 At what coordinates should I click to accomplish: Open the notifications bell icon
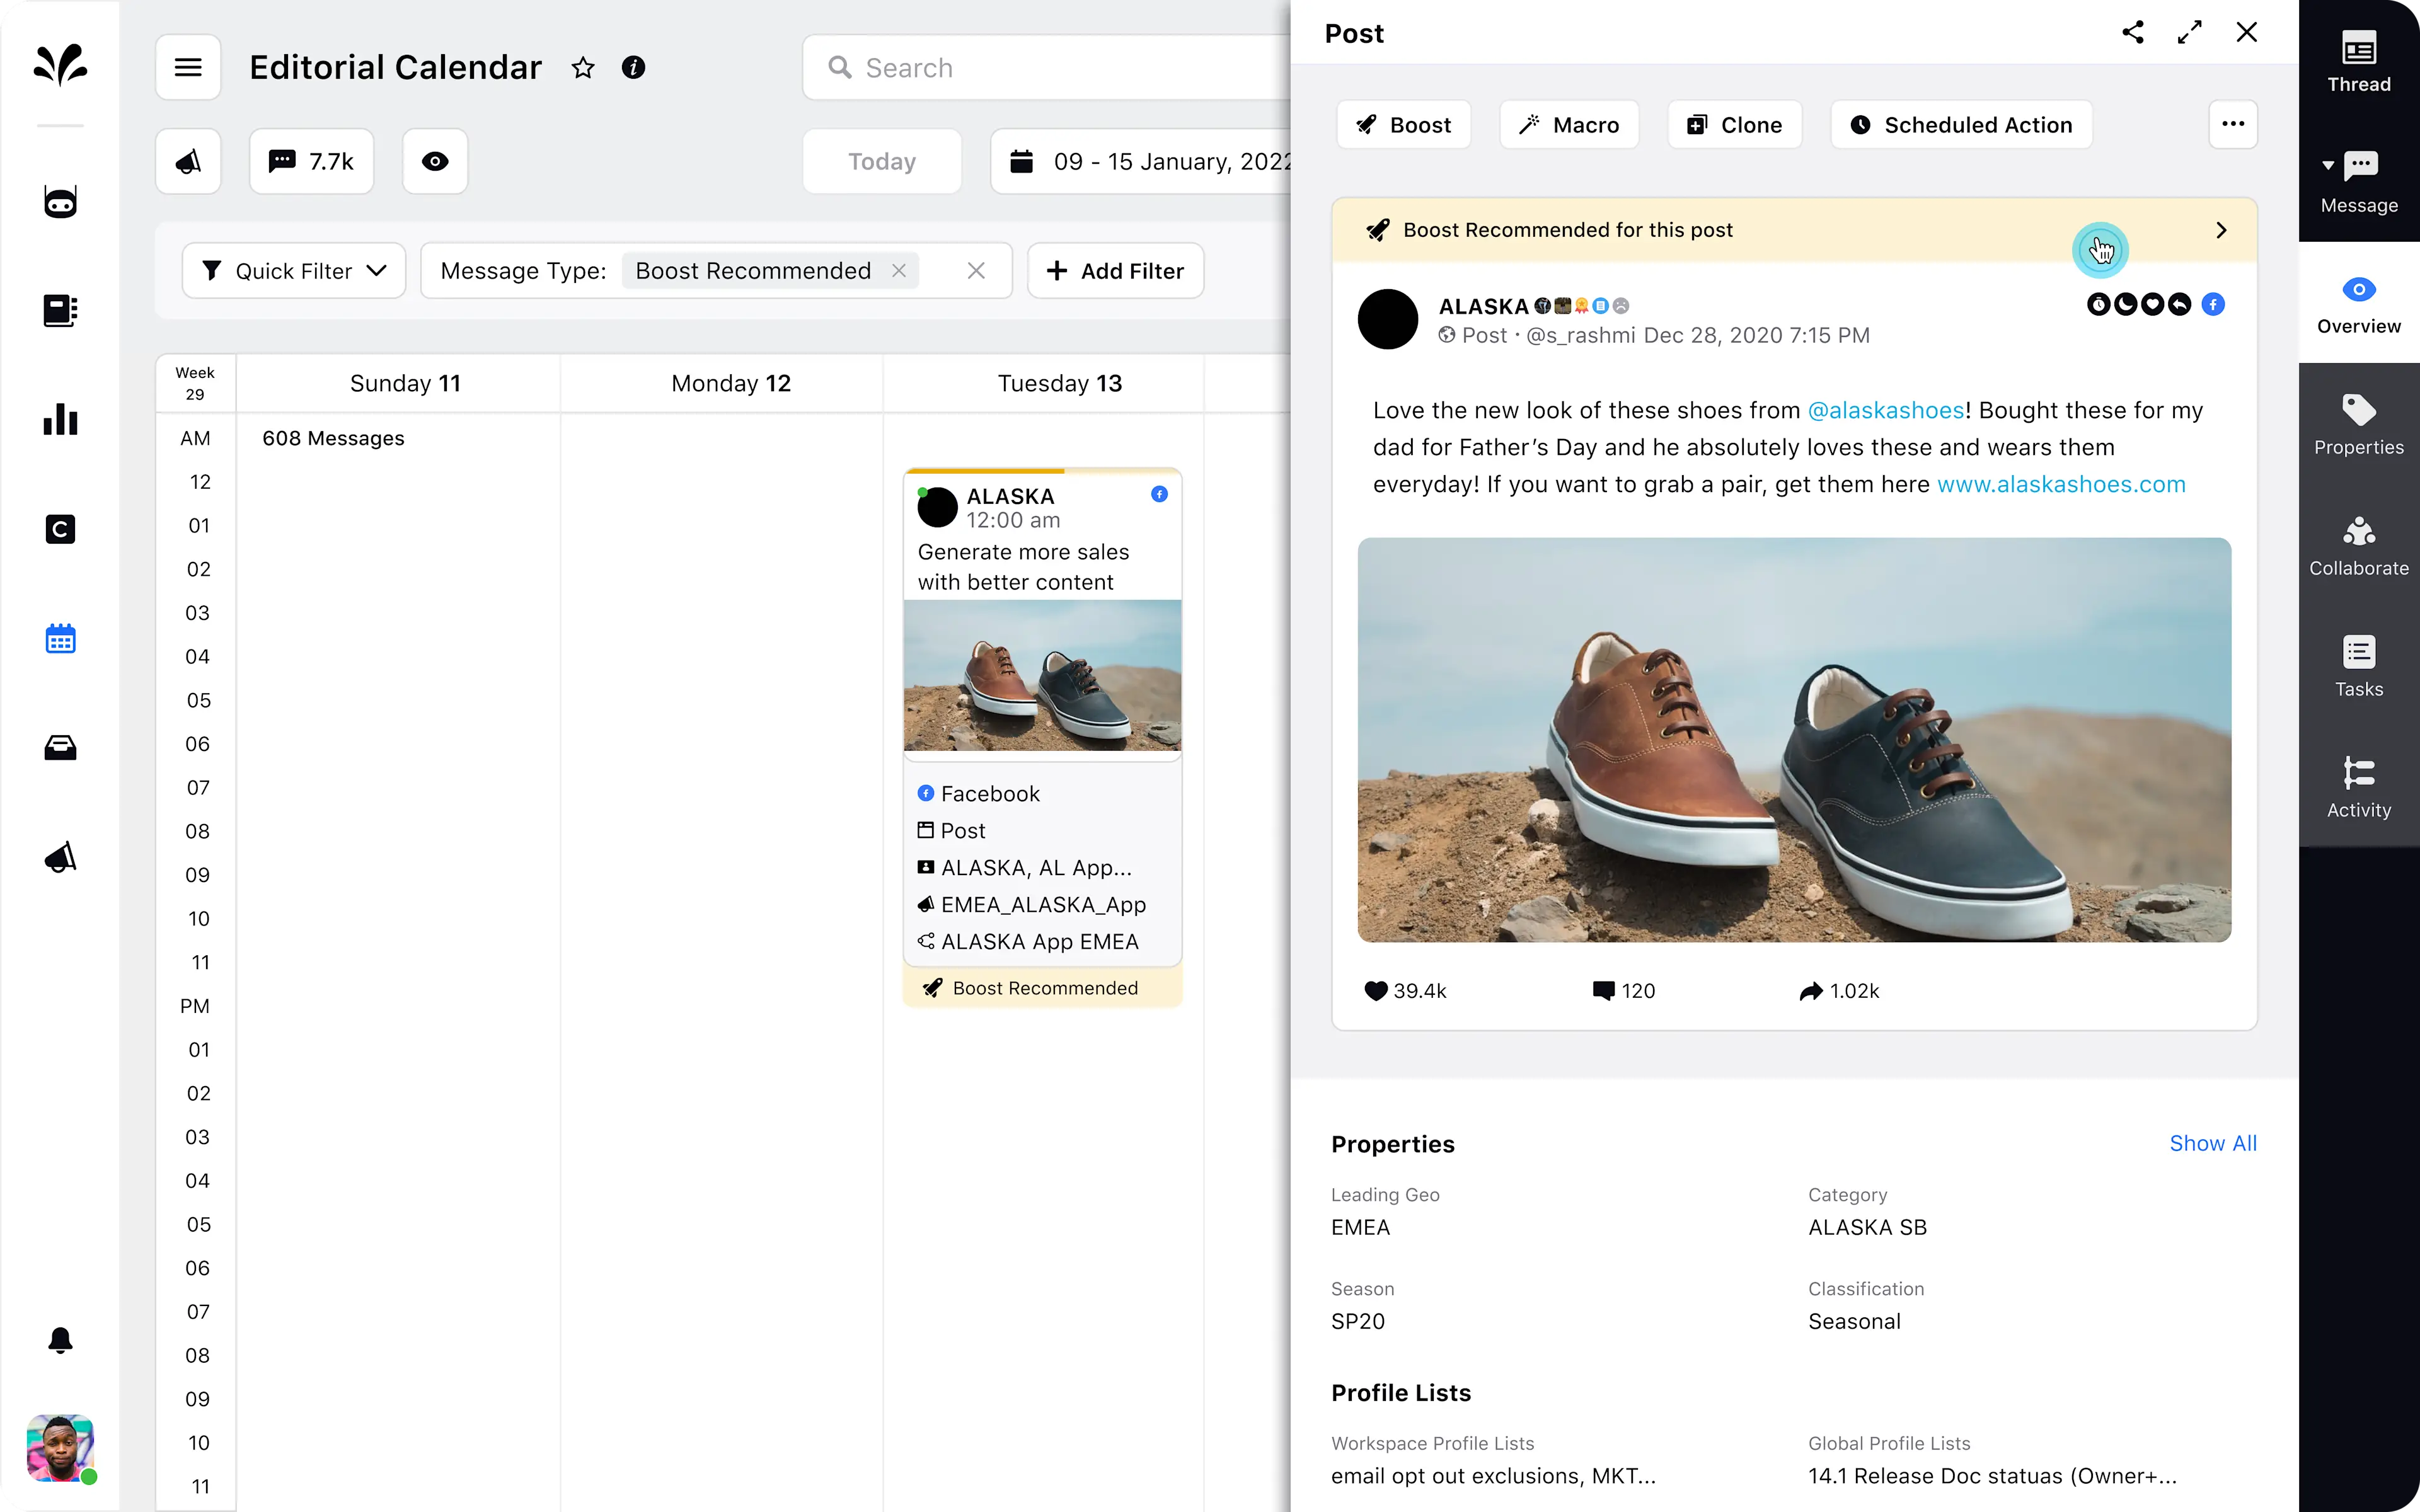[x=60, y=1340]
